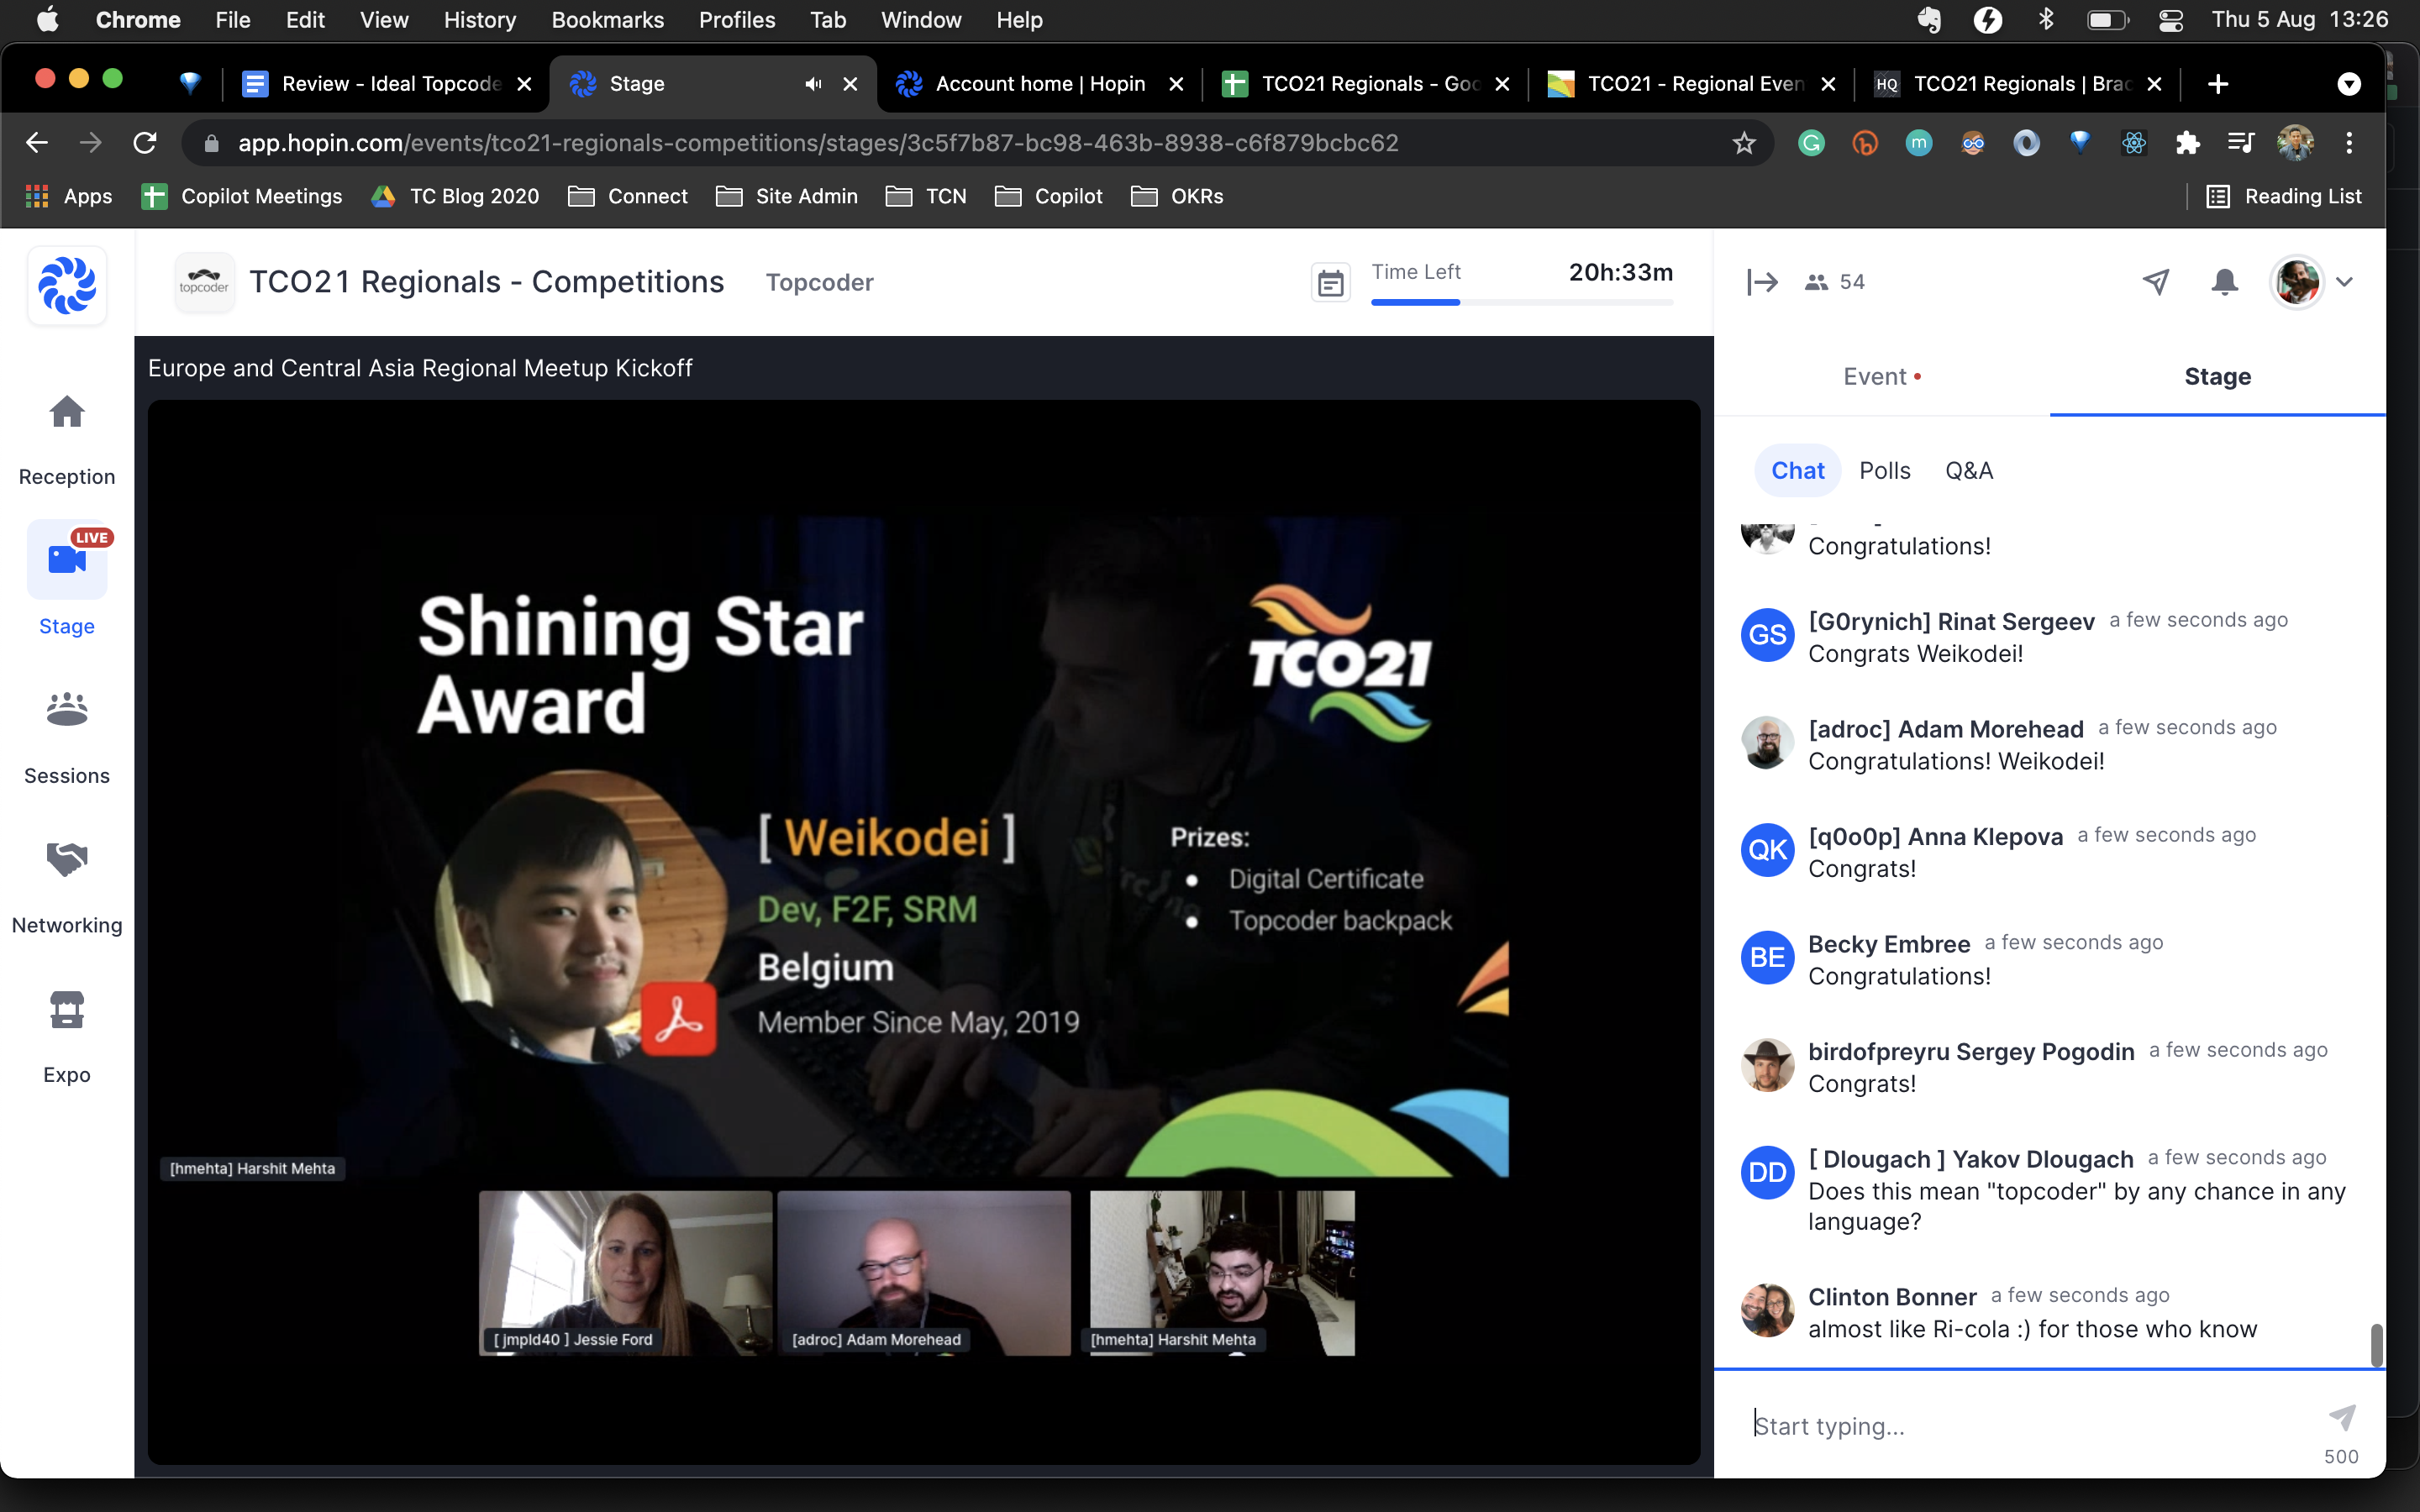Select the Stage panel tab
Image resolution: width=2420 pixels, height=1512 pixels.
(2217, 376)
